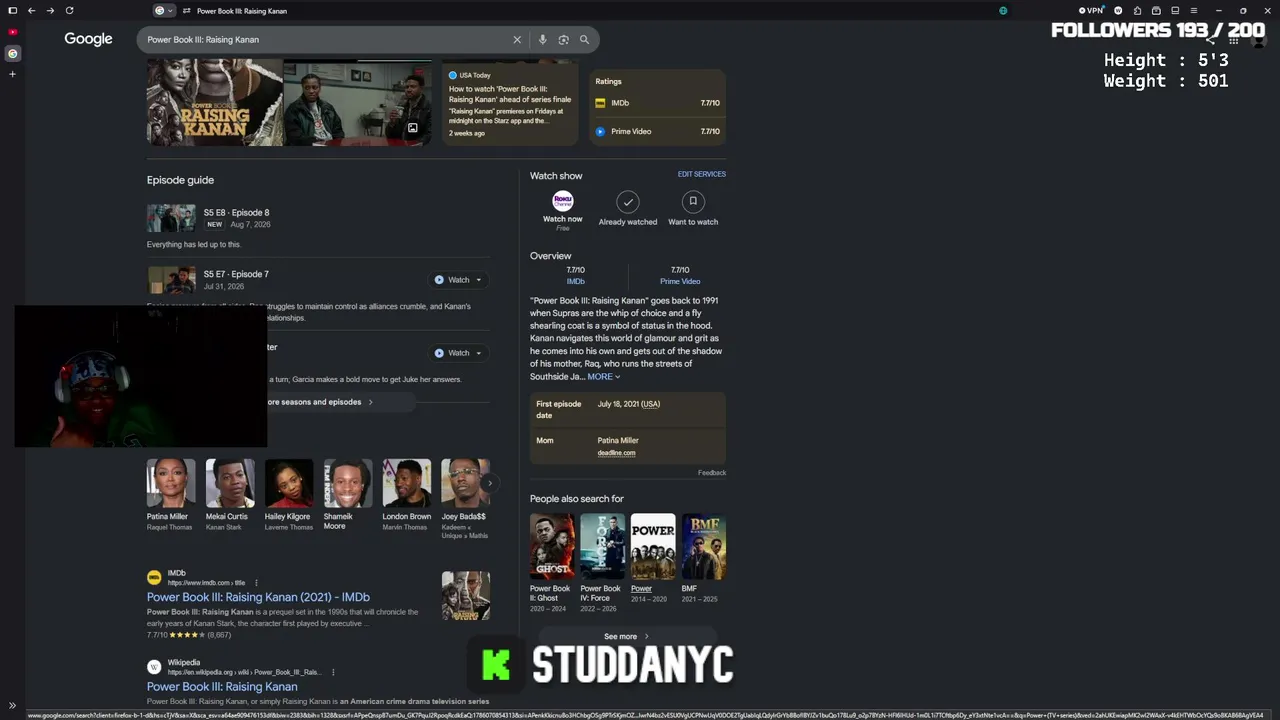1280x720 pixels.
Task: Open the S5 E7 episode thumbnail
Action: point(171,280)
